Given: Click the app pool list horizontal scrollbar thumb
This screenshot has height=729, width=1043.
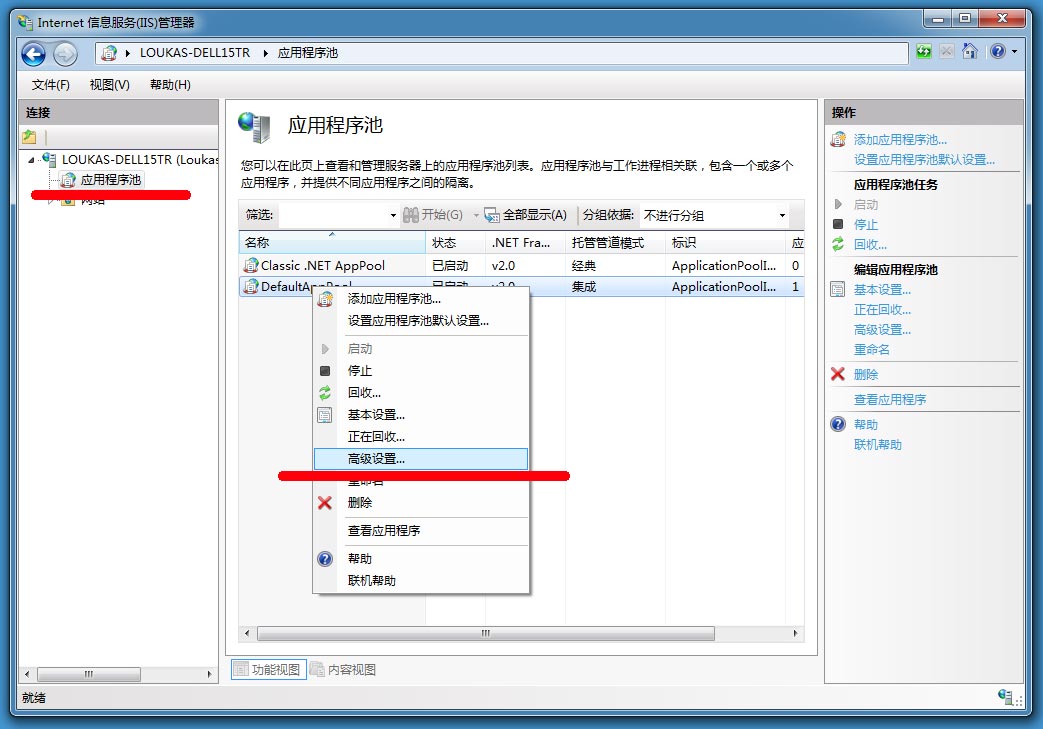Looking at the screenshot, I should click(486, 633).
